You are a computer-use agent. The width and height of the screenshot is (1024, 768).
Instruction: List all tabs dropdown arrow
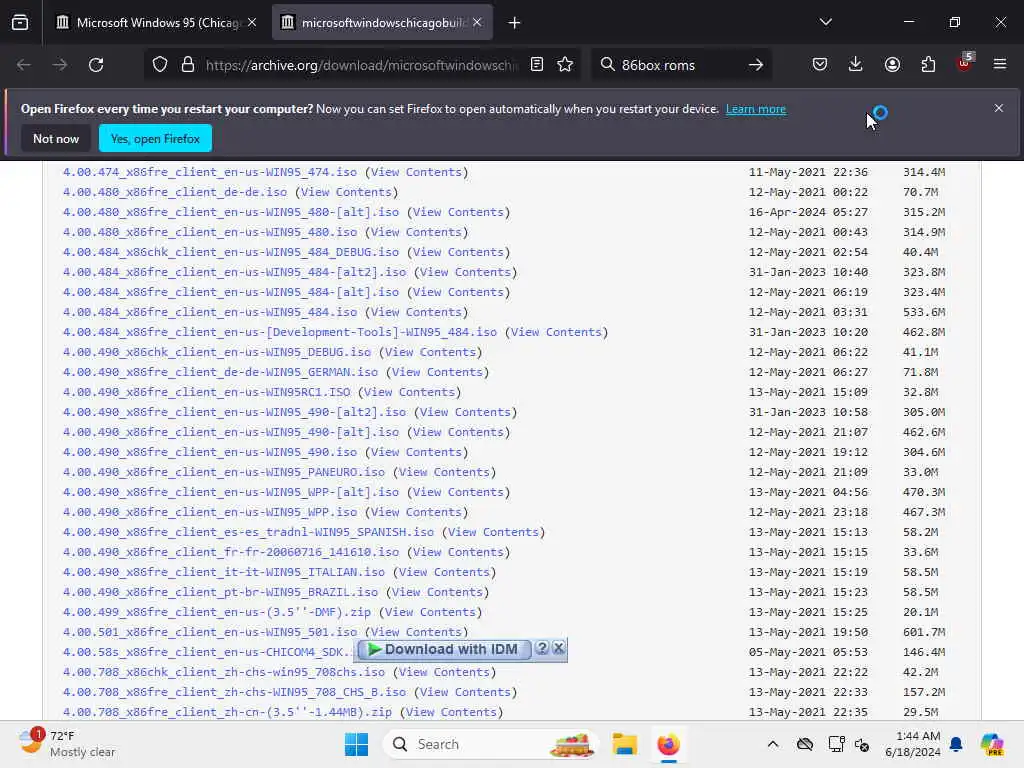coord(825,23)
